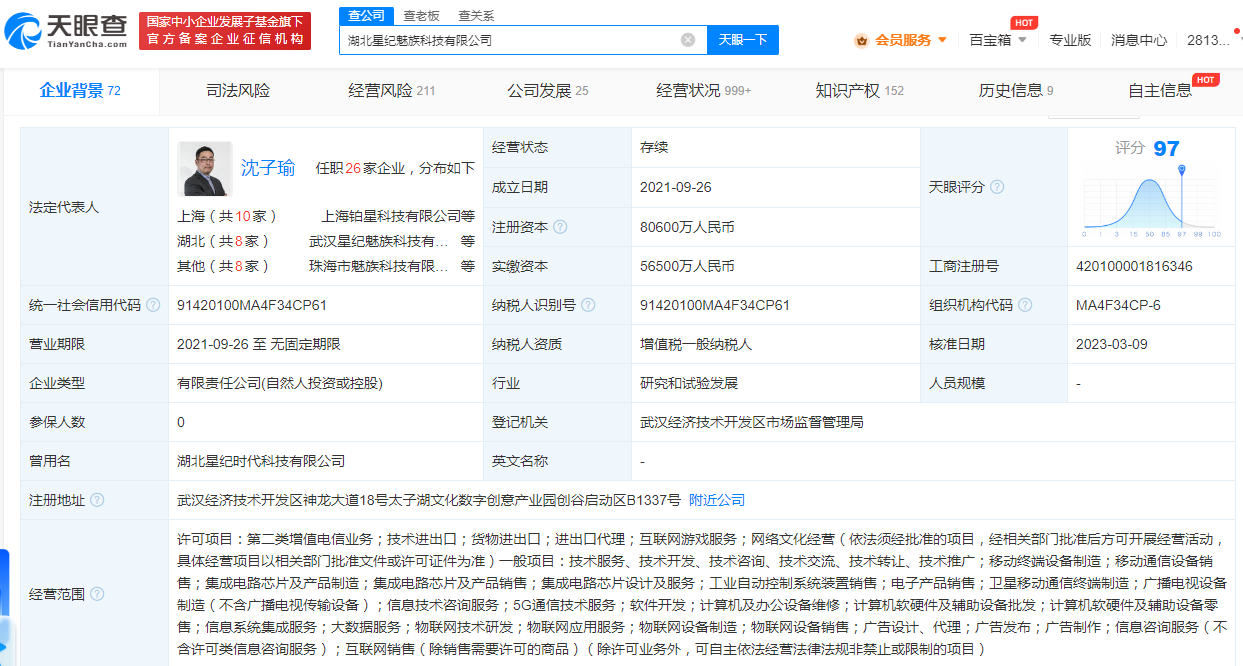Click the score value 97
Screen dimensions: 1243x666
[1166, 149]
